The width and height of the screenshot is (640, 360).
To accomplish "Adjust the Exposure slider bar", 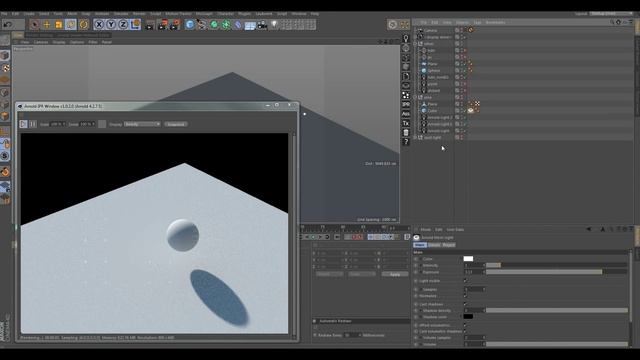I will coord(556,272).
